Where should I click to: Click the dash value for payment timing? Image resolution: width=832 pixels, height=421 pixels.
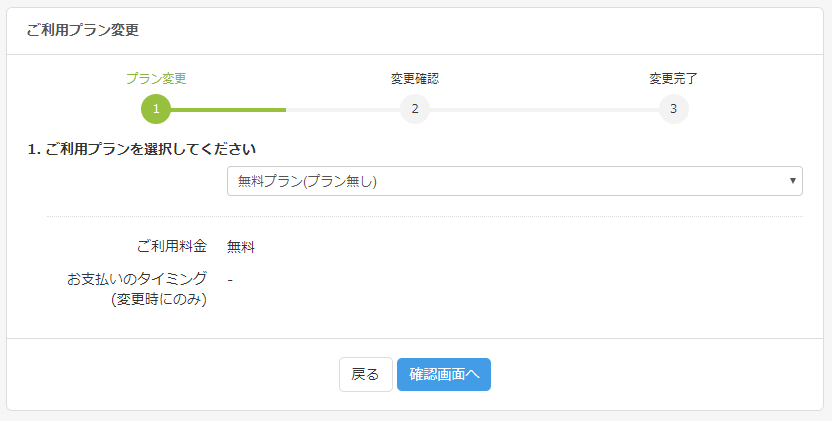230,279
